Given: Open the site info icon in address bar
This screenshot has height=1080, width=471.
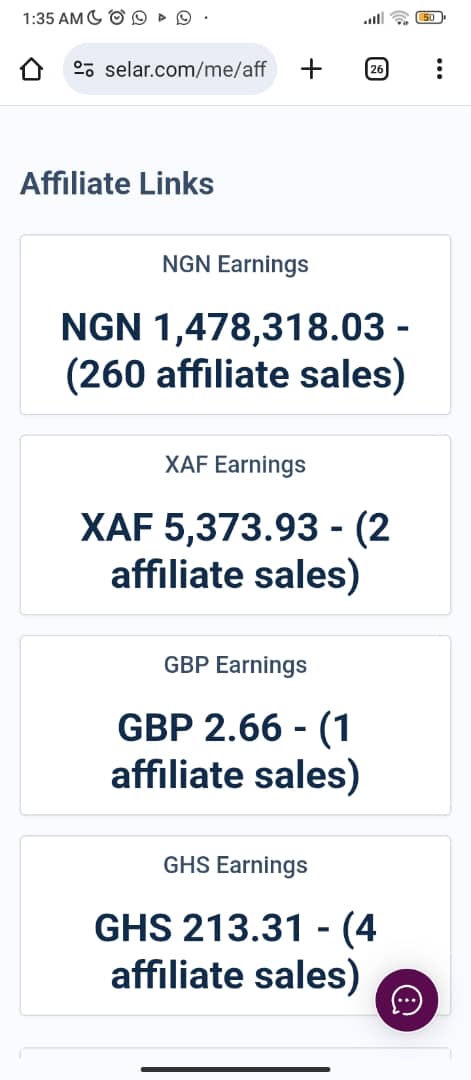Looking at the screenshot, I should 84,69.
